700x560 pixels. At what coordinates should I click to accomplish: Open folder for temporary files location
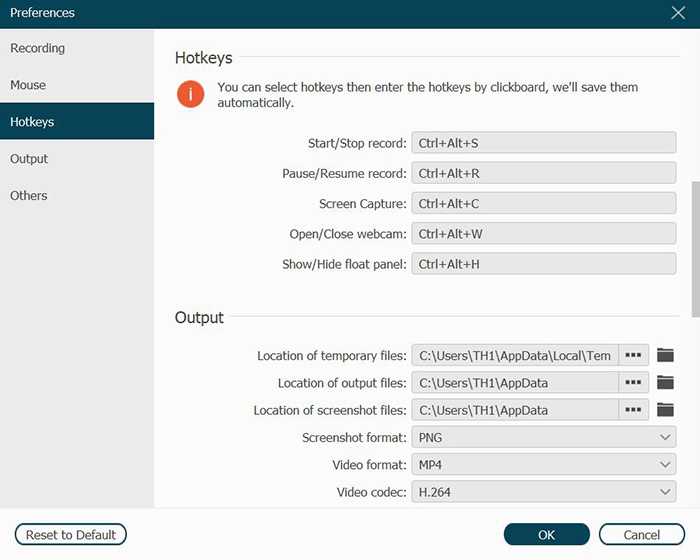tap(665, 355)
